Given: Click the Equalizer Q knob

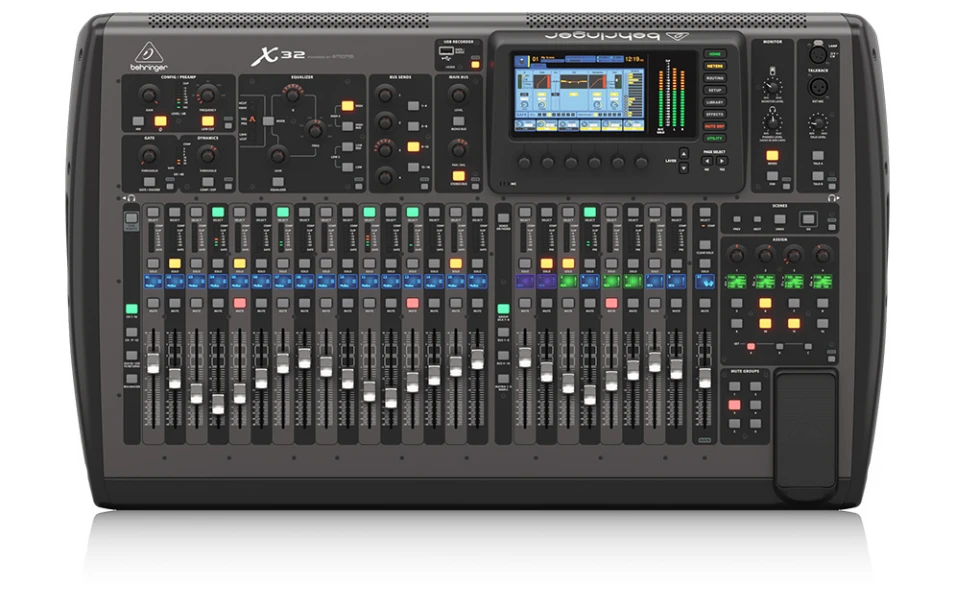Looking at the screenshot, I should 293,94.
